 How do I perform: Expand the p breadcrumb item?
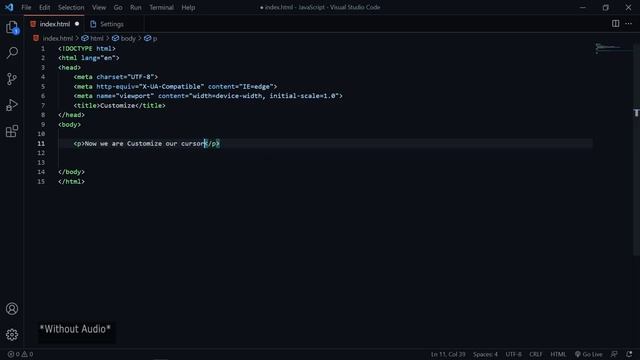pyautogui.click(x=155, y=38)
